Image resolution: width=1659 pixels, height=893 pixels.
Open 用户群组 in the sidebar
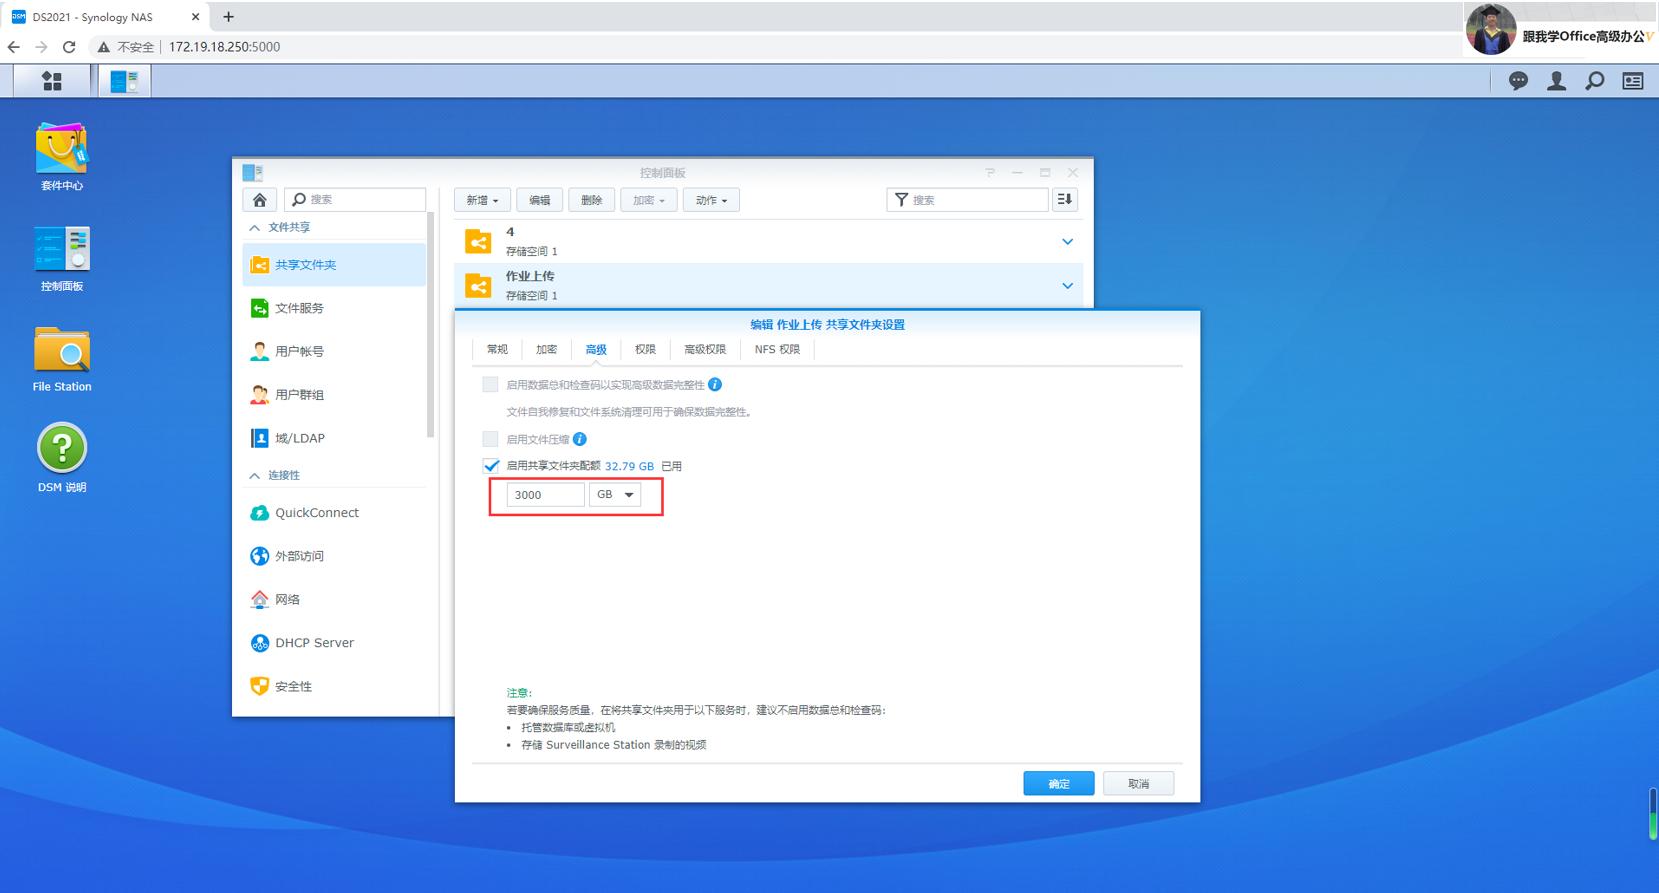[334, 395]
